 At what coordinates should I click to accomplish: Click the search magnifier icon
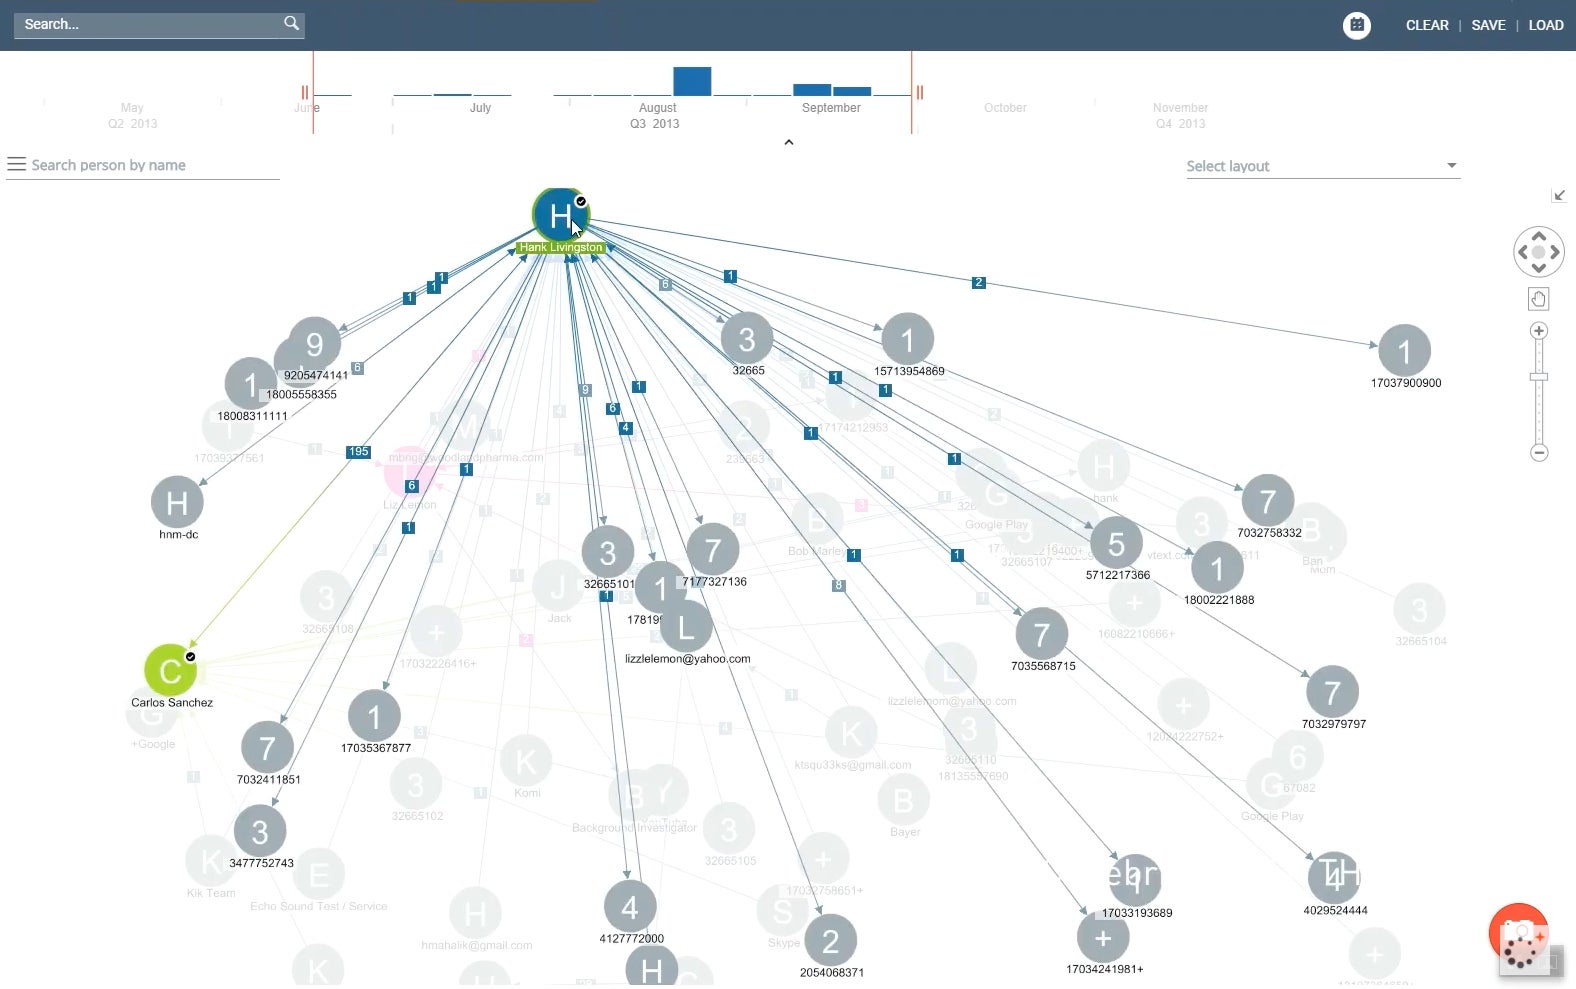(291, 23)
